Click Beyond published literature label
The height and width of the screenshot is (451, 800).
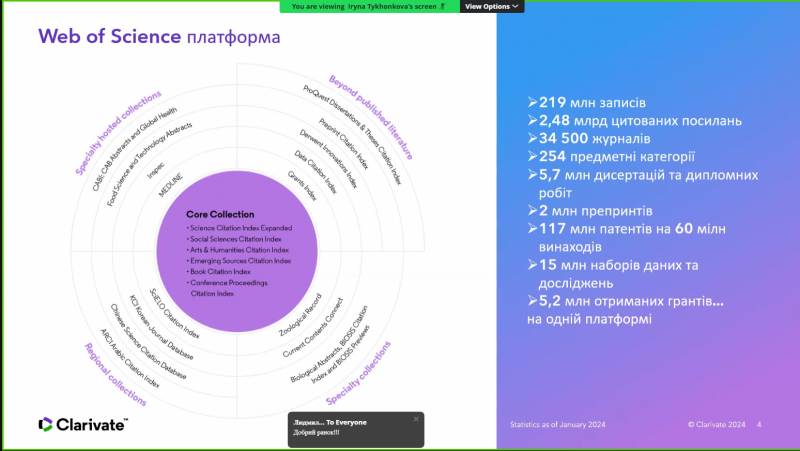tap(370, 117)
